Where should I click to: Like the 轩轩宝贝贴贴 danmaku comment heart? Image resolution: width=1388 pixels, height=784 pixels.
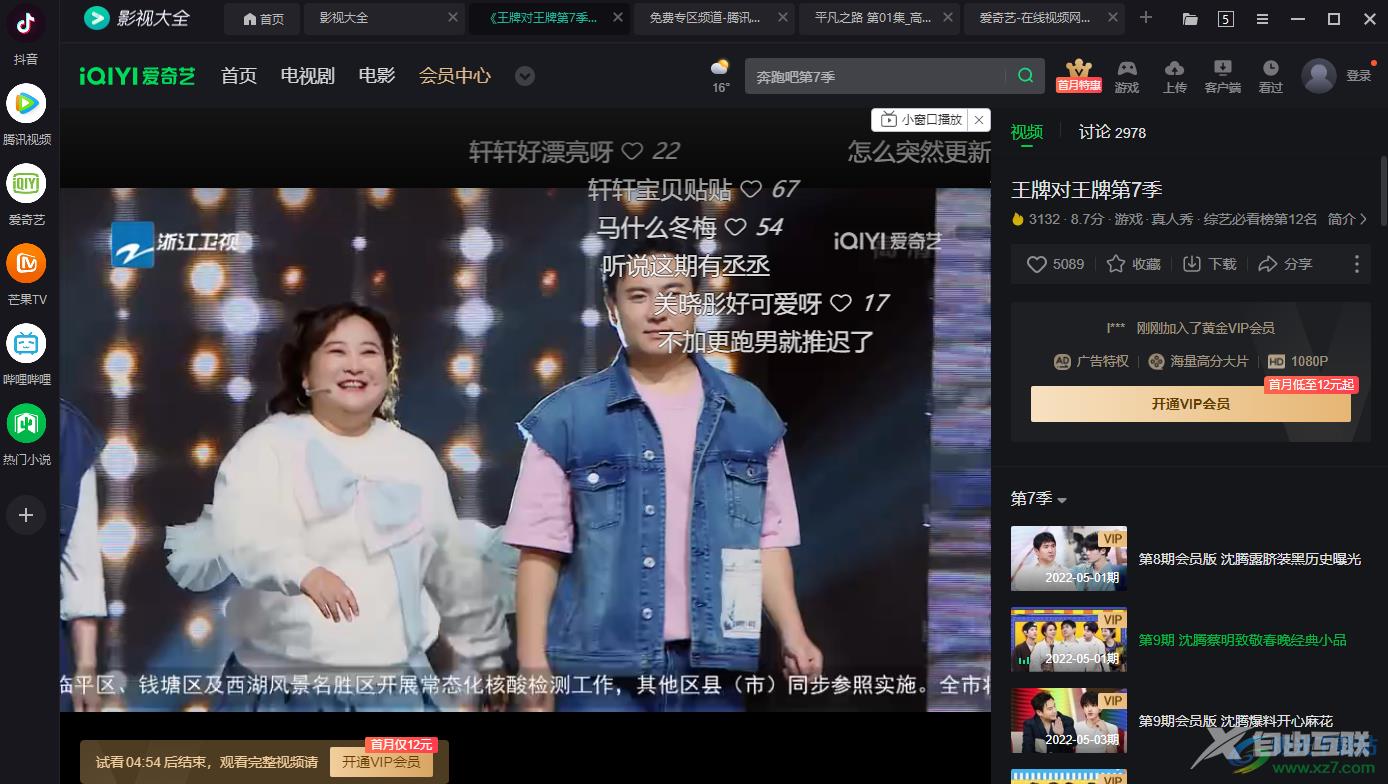pyautogui.click(x=751, y=189)
